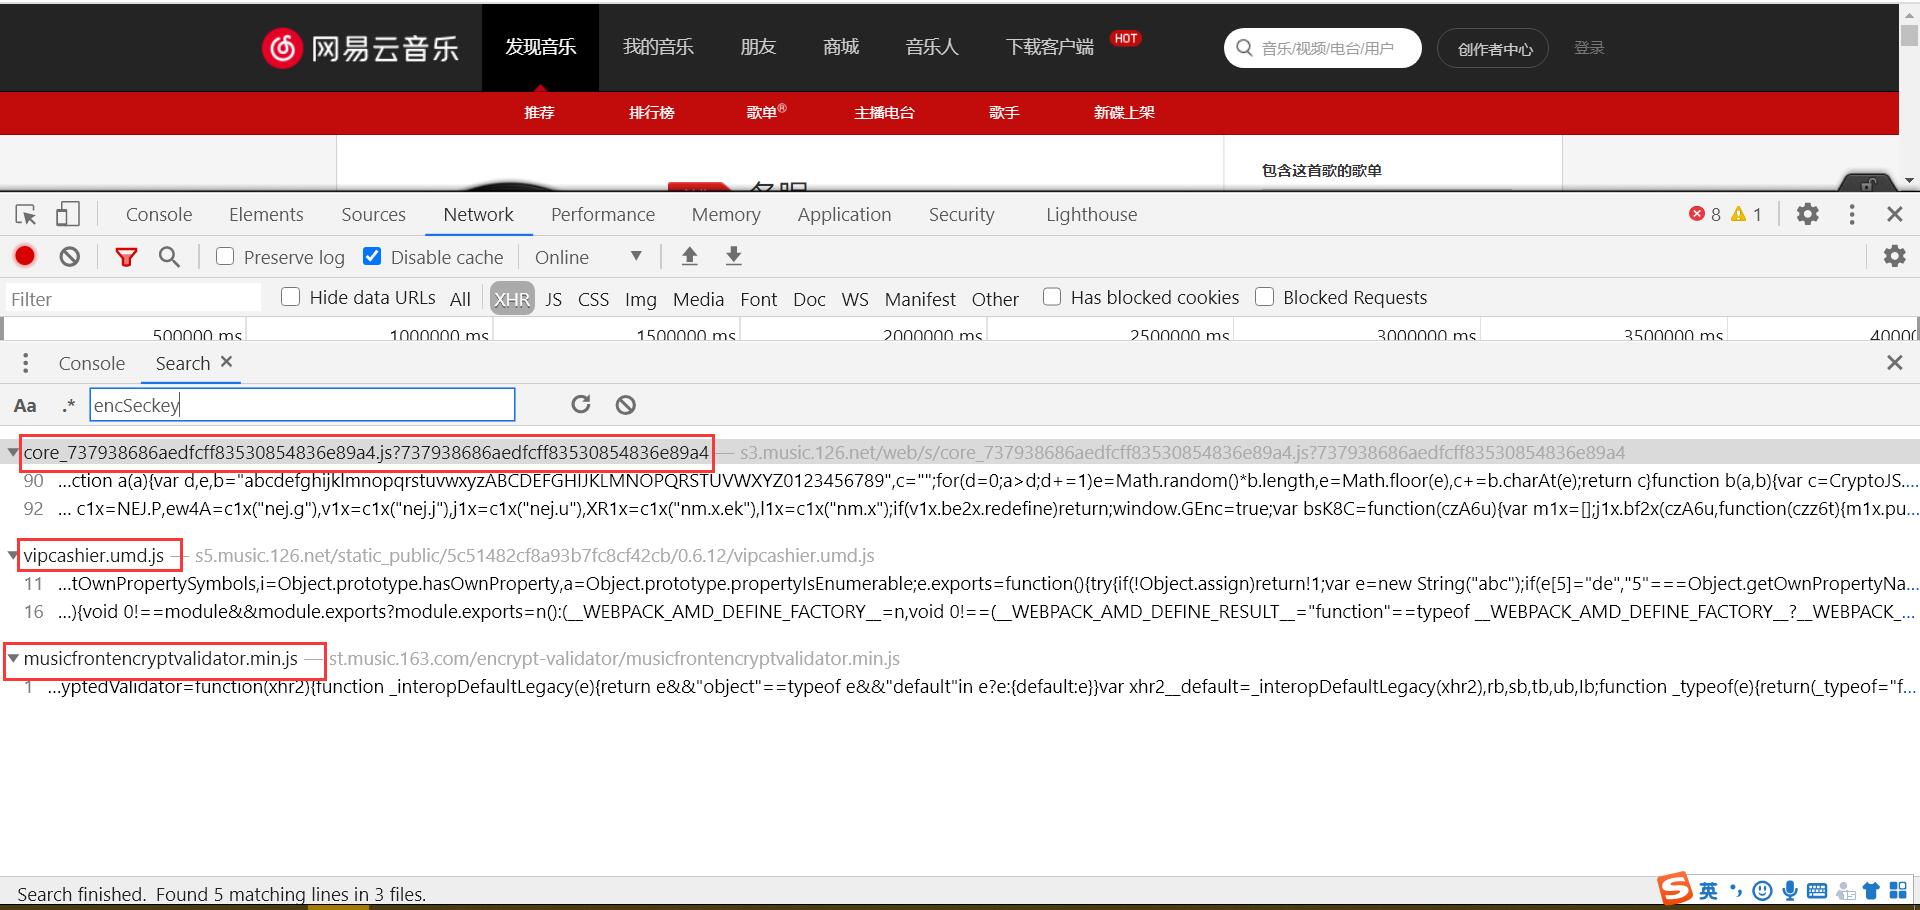Check Hide data URLs option
The height and width of the screenshot is (910, 1920).
(291, 296)
